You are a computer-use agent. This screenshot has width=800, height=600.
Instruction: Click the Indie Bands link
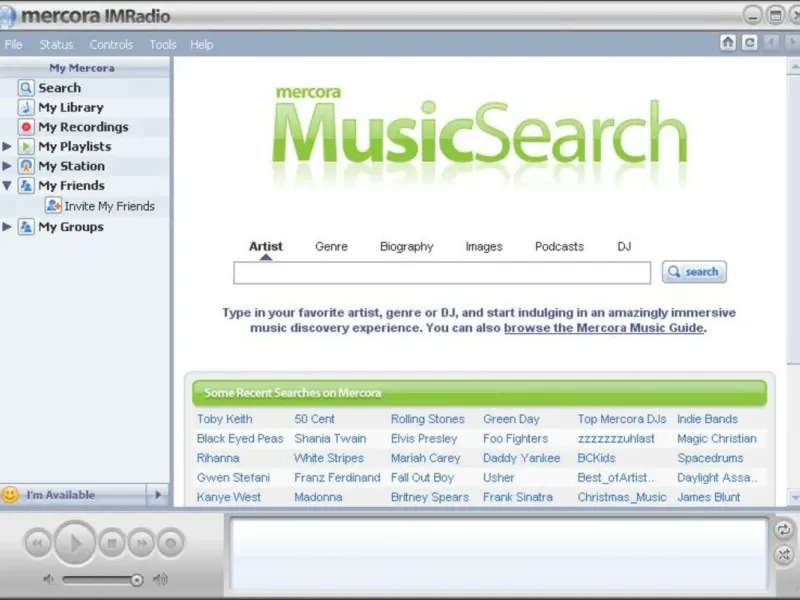[x=707, y=419]
